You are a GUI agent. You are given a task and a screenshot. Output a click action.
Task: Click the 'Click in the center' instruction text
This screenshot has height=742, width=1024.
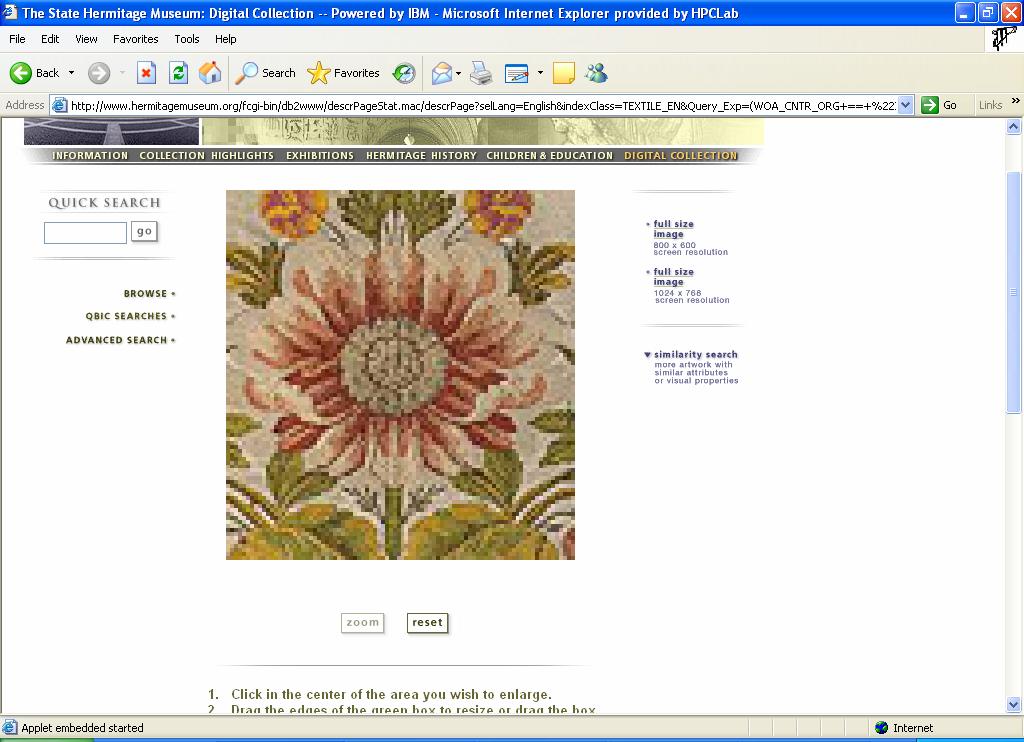[x=391, y=694]
